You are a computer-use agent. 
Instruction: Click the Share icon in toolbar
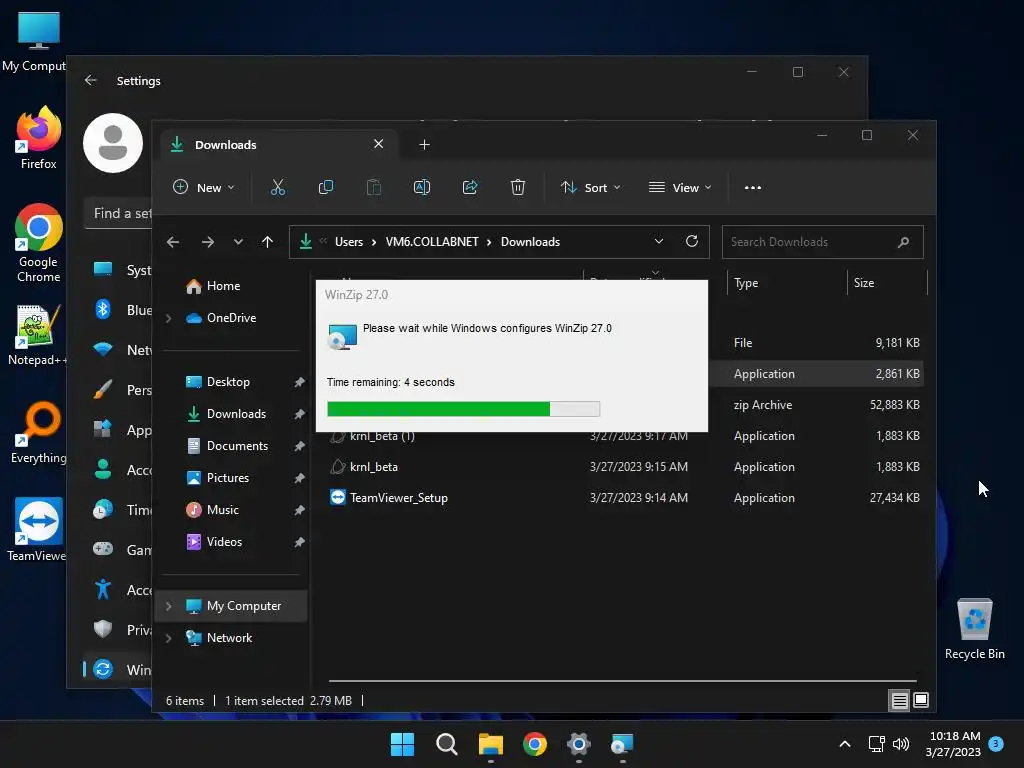pos(470,187)
